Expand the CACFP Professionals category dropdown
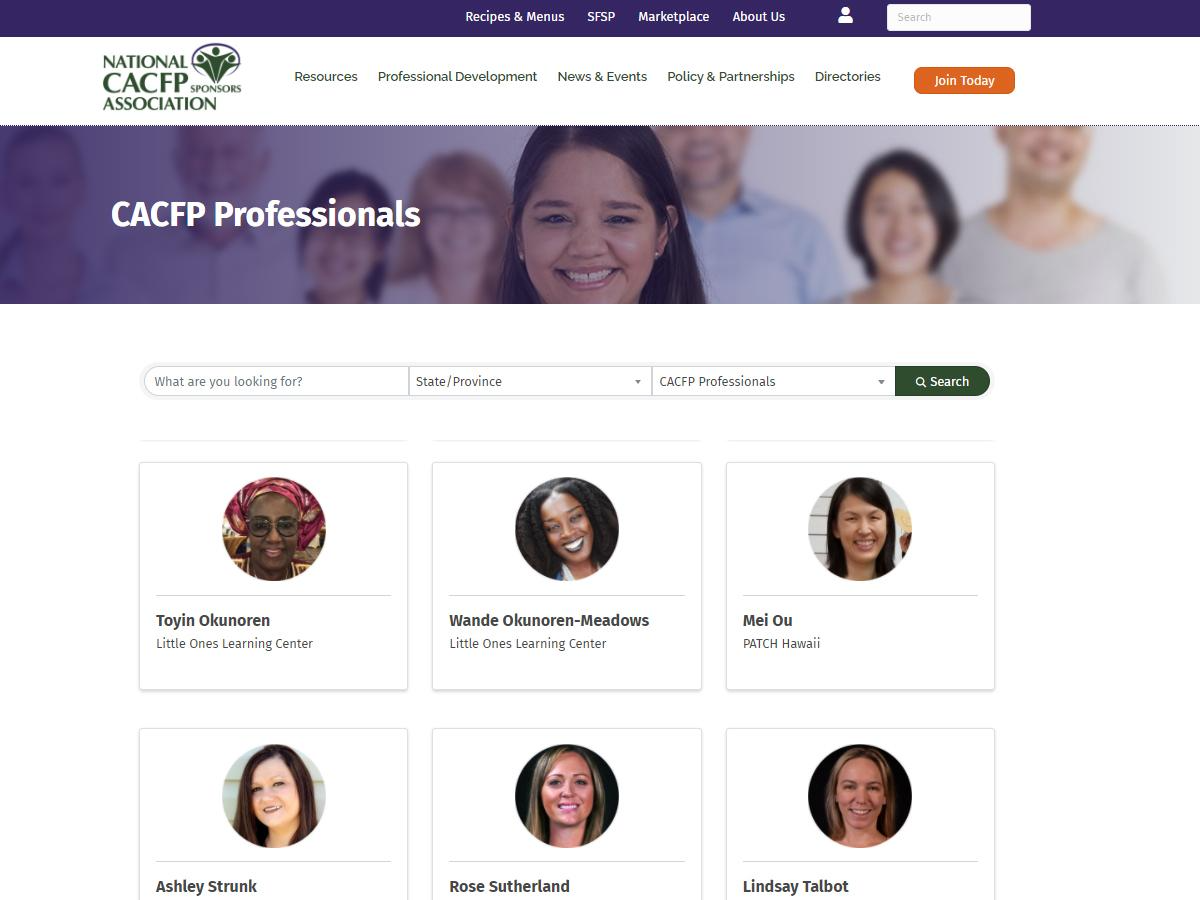Image resolution: width=1200 pixels, height=900 pixels. click(x=773, y=381)
